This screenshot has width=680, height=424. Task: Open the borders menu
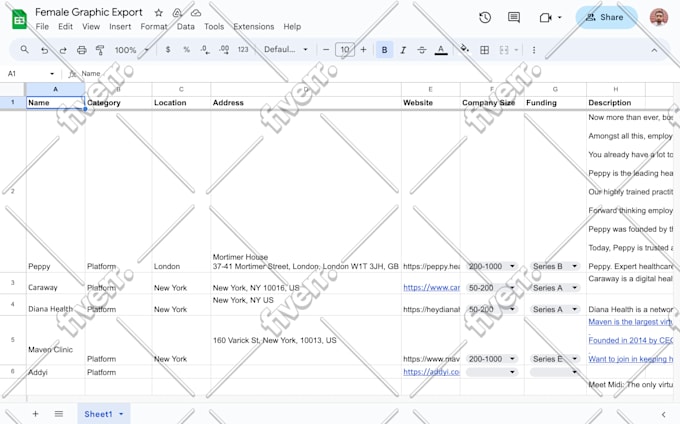coord(484,50)
